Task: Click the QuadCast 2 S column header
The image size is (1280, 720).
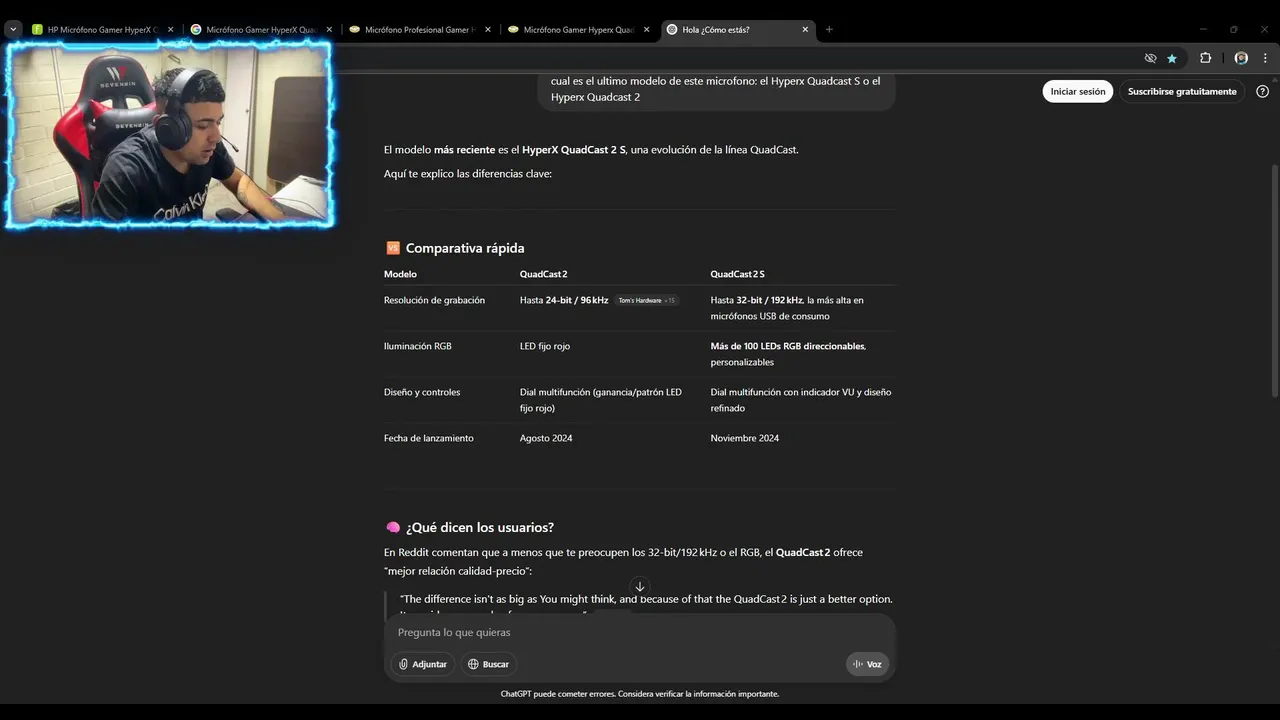Action: click(737, 274)
